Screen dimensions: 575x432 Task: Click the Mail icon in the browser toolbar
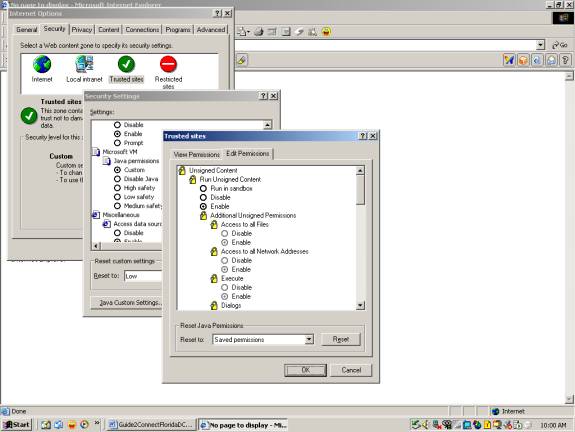click(x=243, y=32)
